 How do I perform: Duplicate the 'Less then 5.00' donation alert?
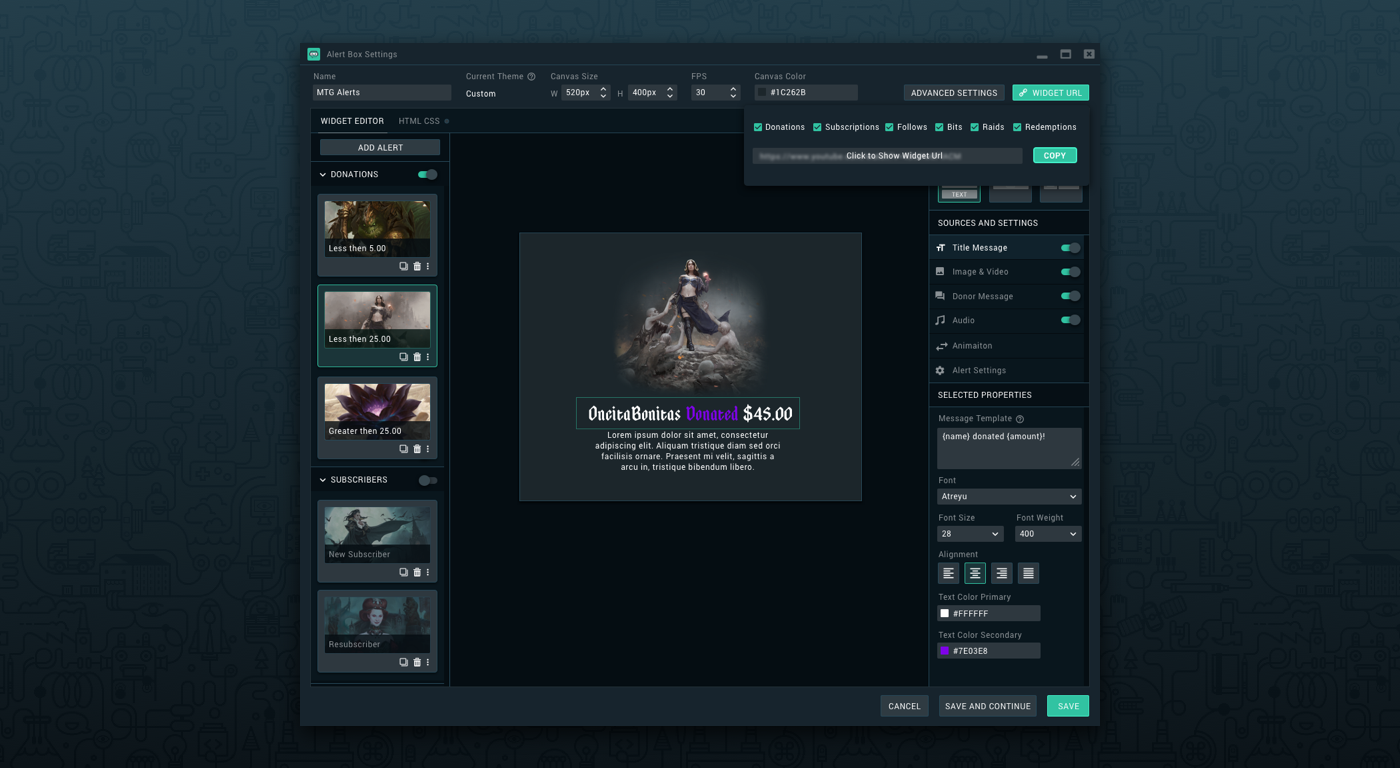point(404,266)
